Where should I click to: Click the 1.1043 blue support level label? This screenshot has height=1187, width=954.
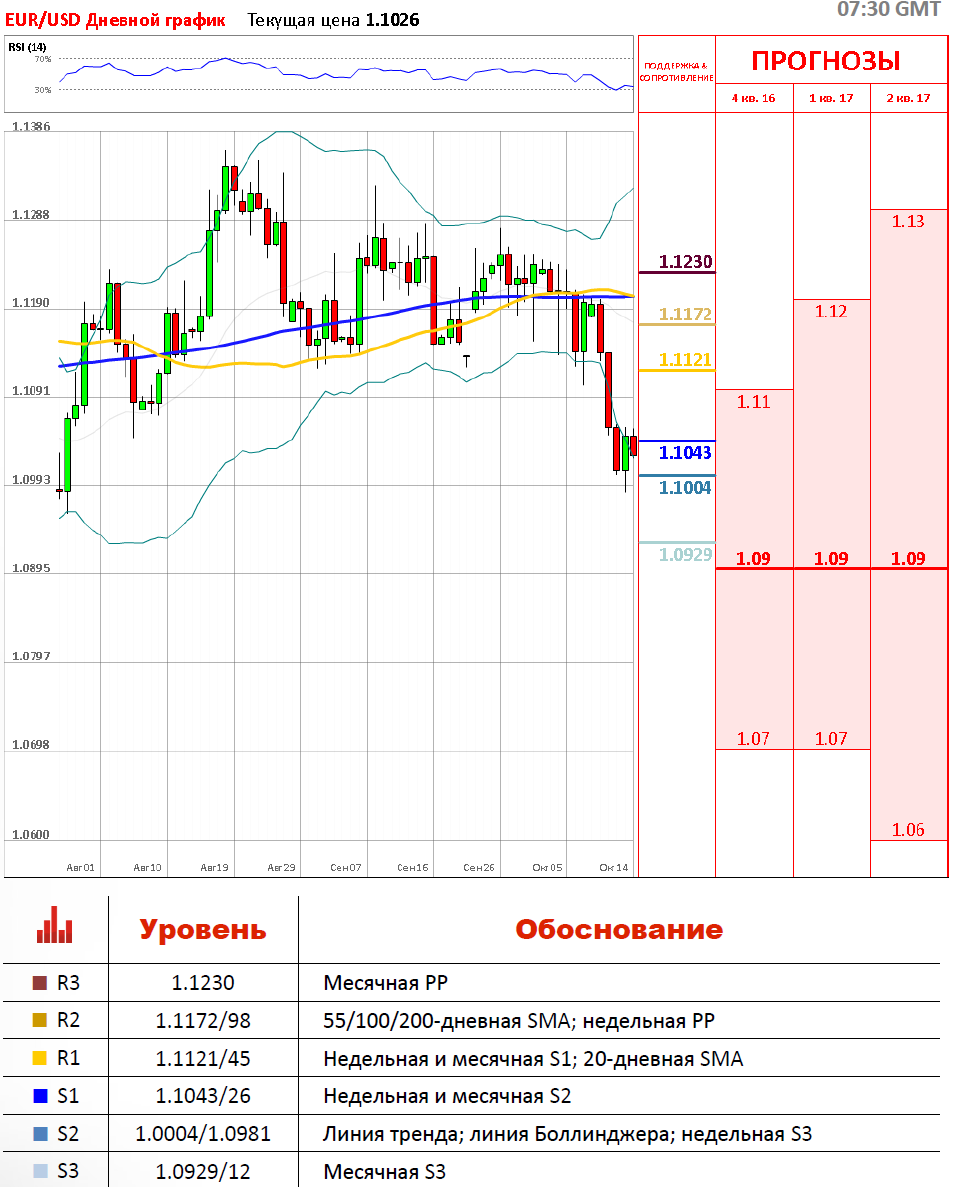pos(685,453)
